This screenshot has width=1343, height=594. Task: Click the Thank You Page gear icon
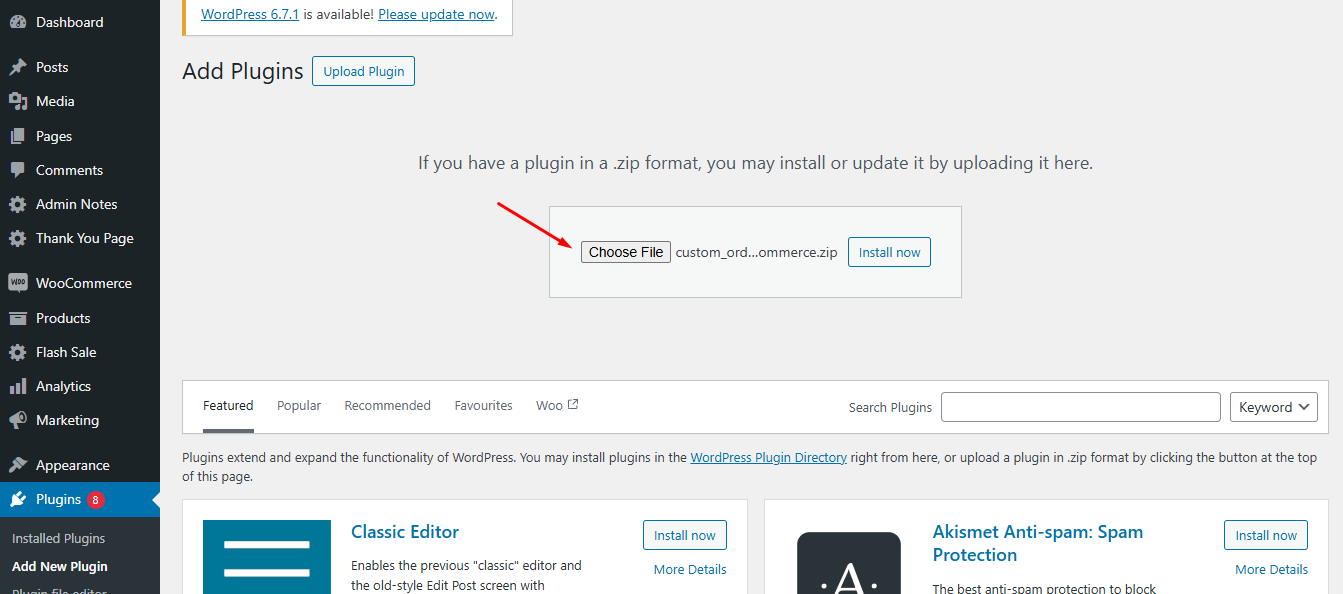click(x=18, y=238)
